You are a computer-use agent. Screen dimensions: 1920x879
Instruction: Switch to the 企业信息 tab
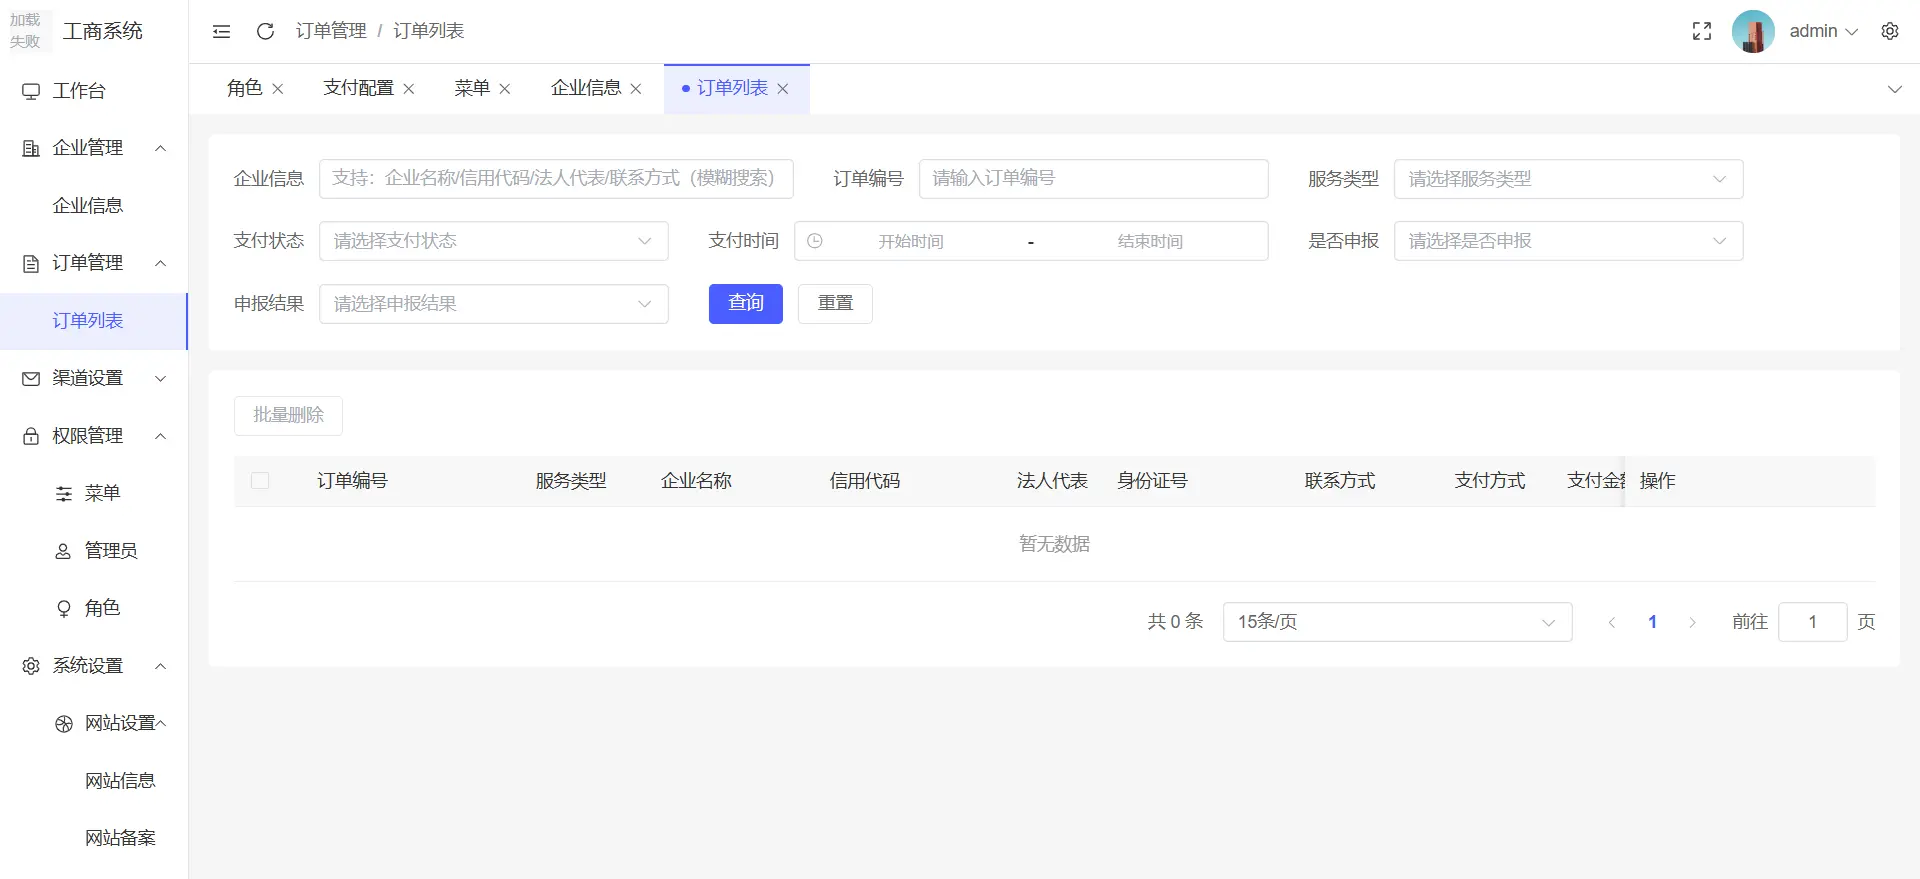[x=586, y=88]
